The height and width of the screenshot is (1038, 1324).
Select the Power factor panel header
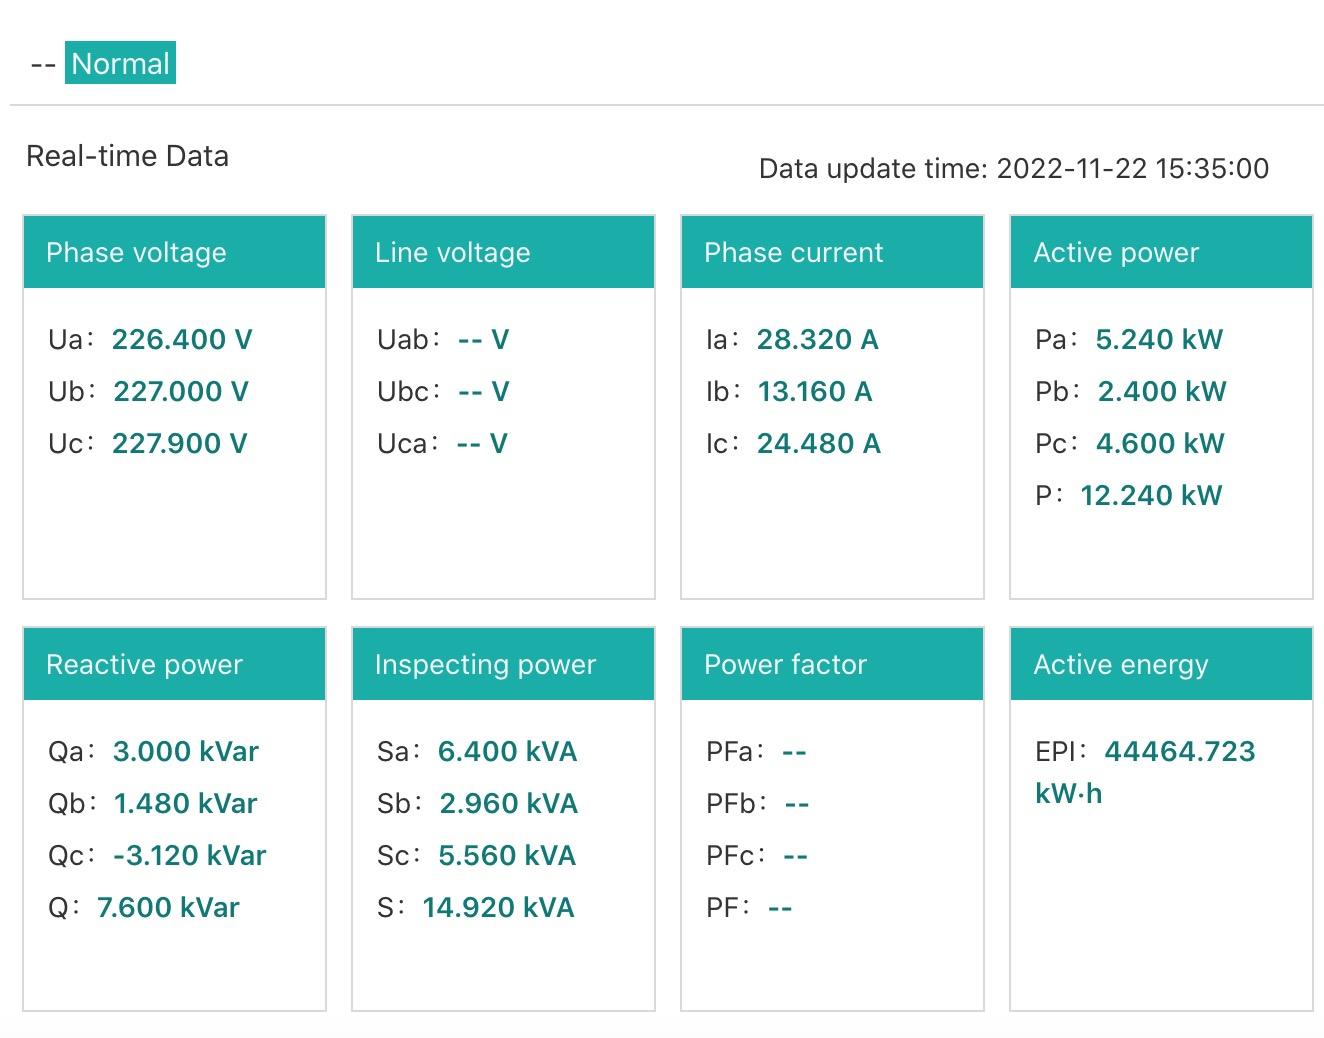(832, 664)
